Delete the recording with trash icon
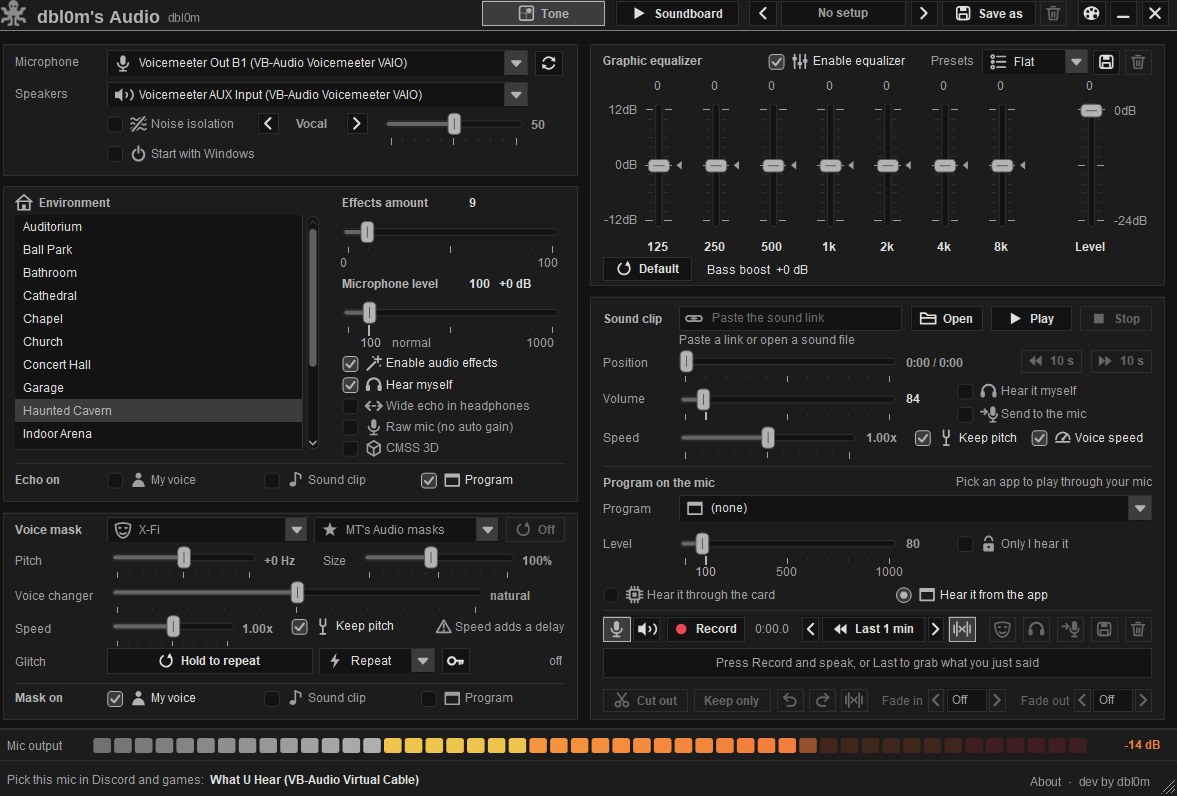This screenshot has width=1177, height=796. pos(1138,629)
